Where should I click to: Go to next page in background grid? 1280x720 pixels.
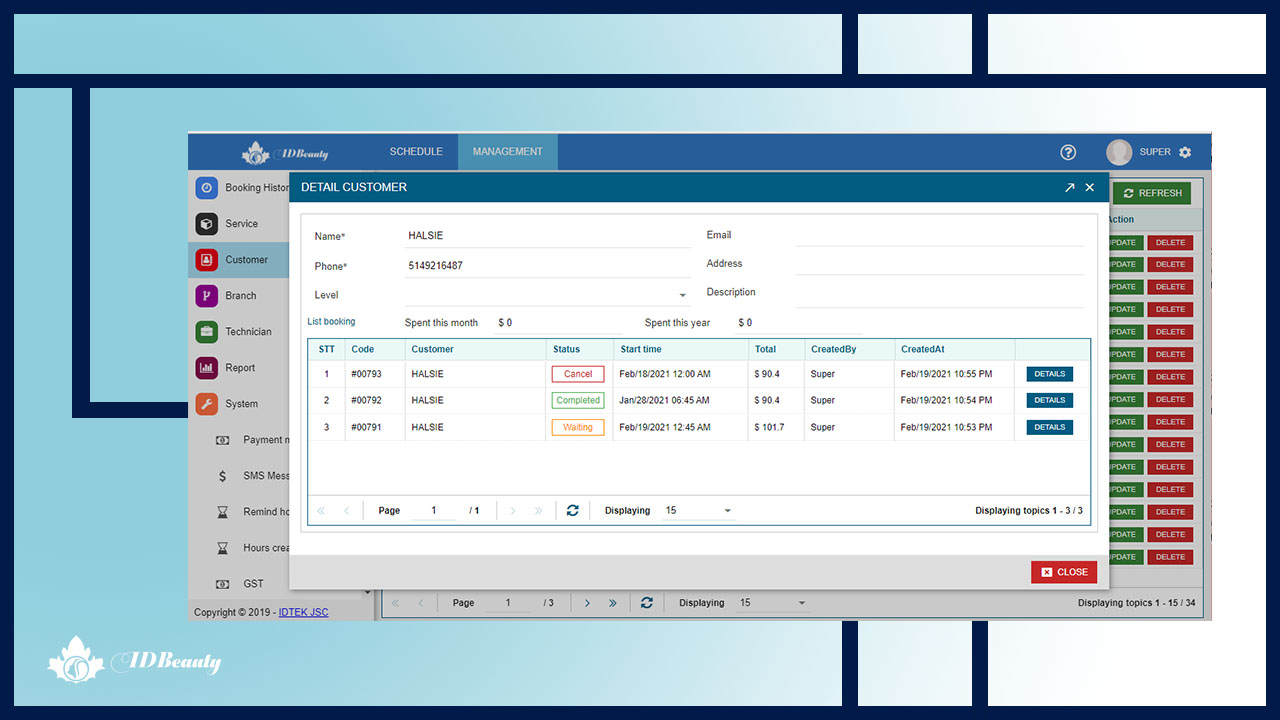(x=587, y=603)
